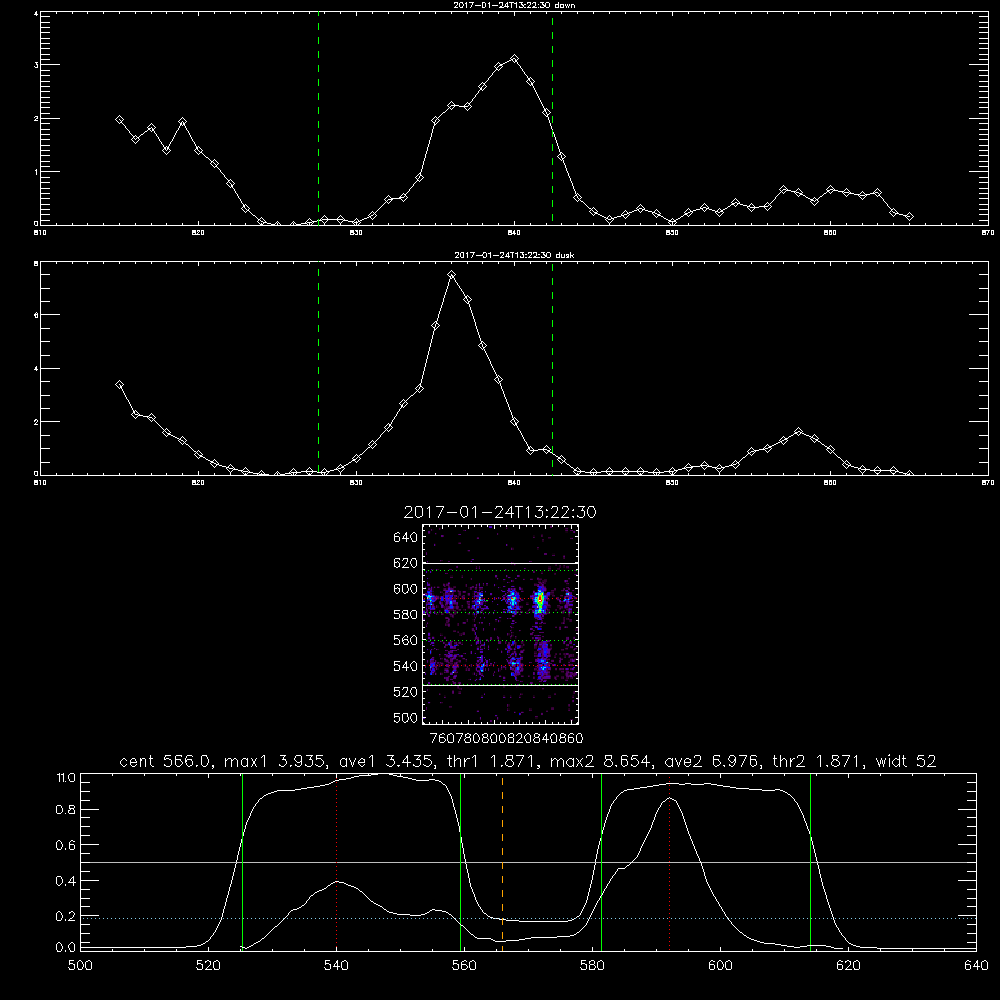
Task: Click the highest diamond marker in dawn plot
Action: (x=515, y=59)
